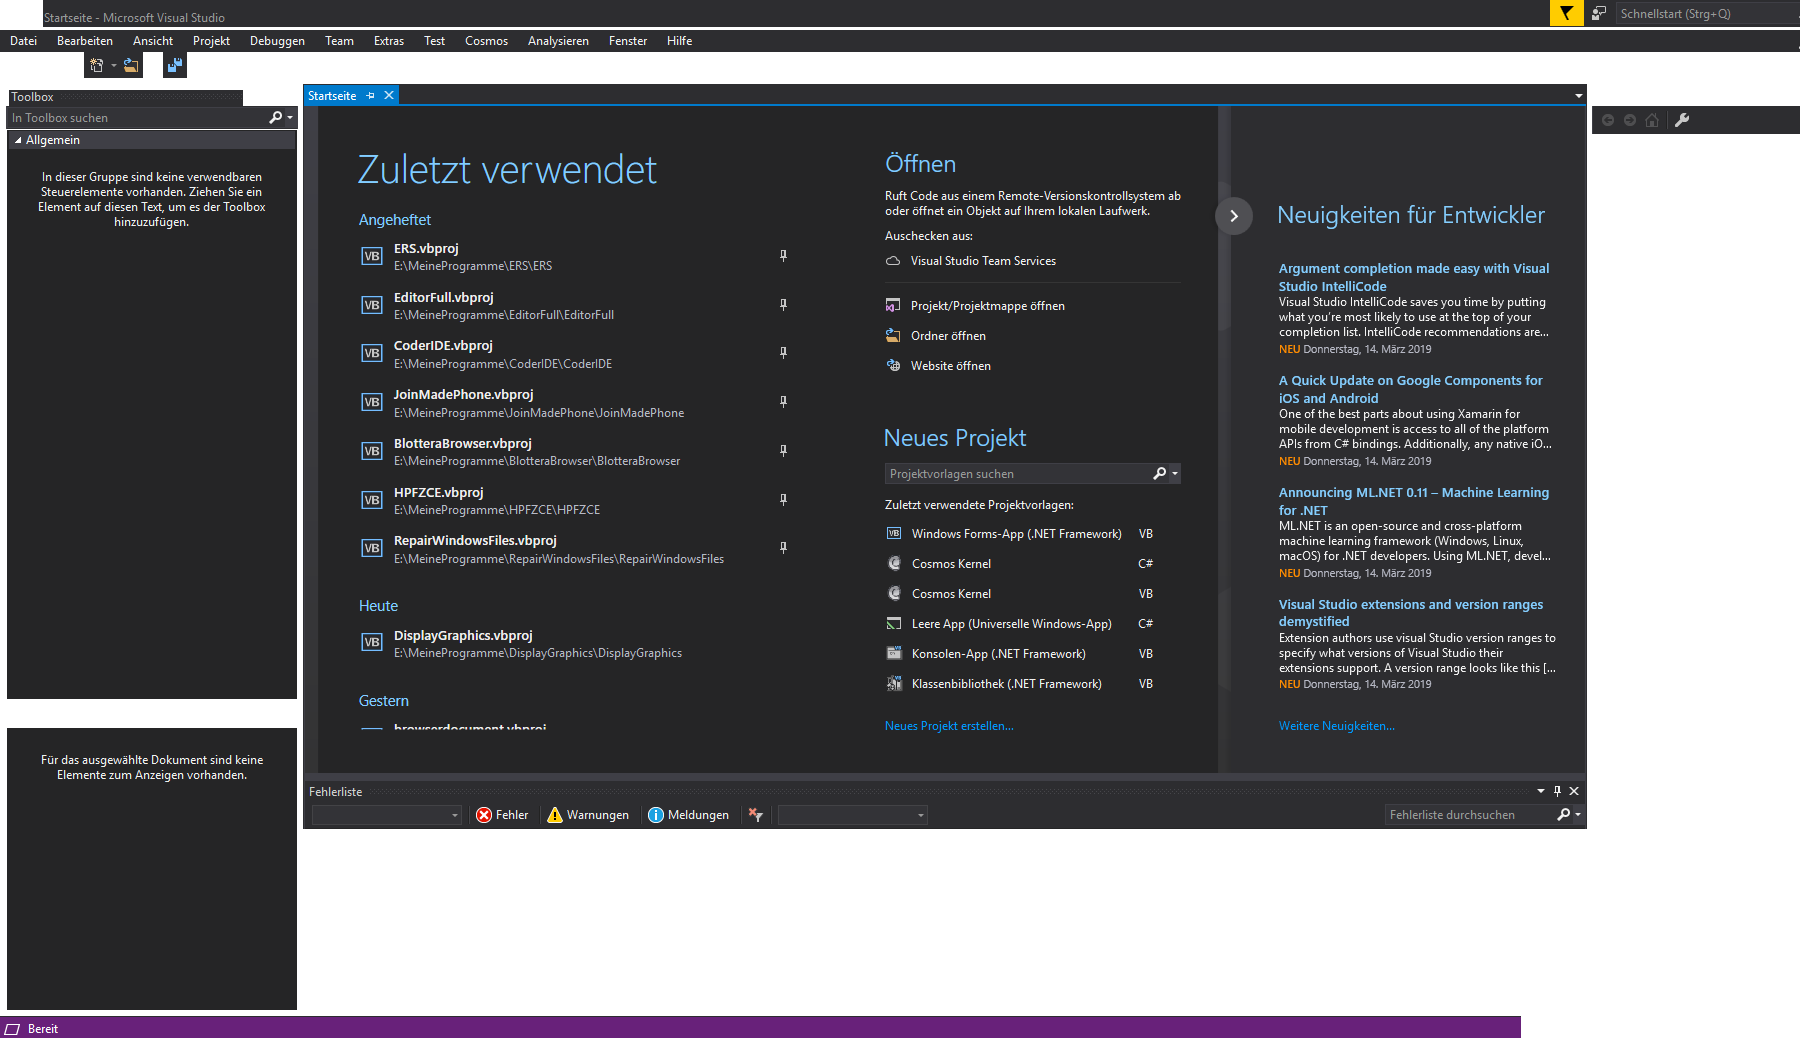This screenshot has height=1038, width=1800.
Task: Collapse the news panel with the chevron
Action: 1234,216
